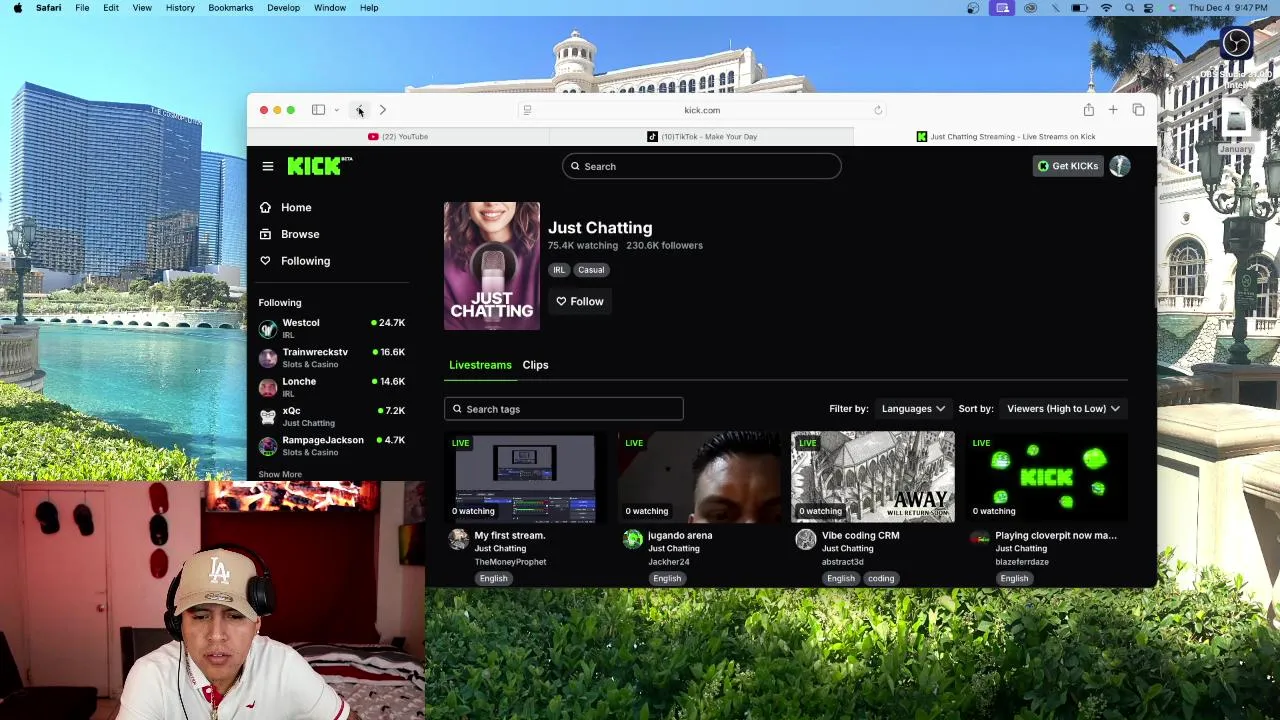Switch to the Clips tab

tap(535, 365)
